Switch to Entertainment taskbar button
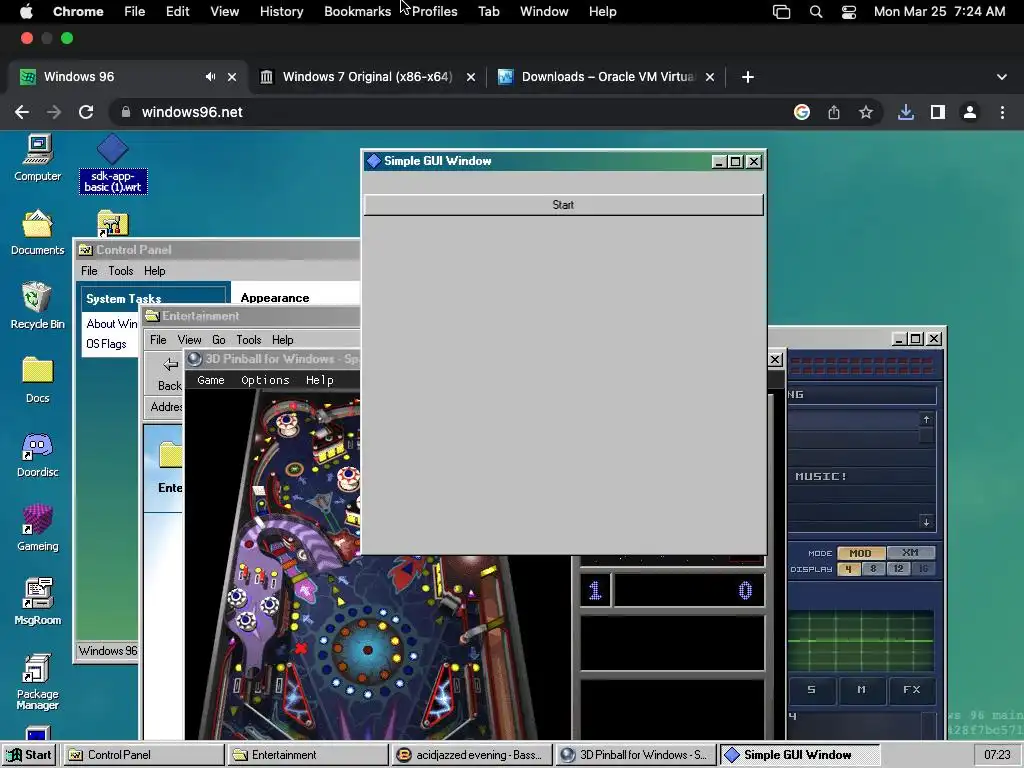This screenshot has height=768, width=1024. coord(308,755)
